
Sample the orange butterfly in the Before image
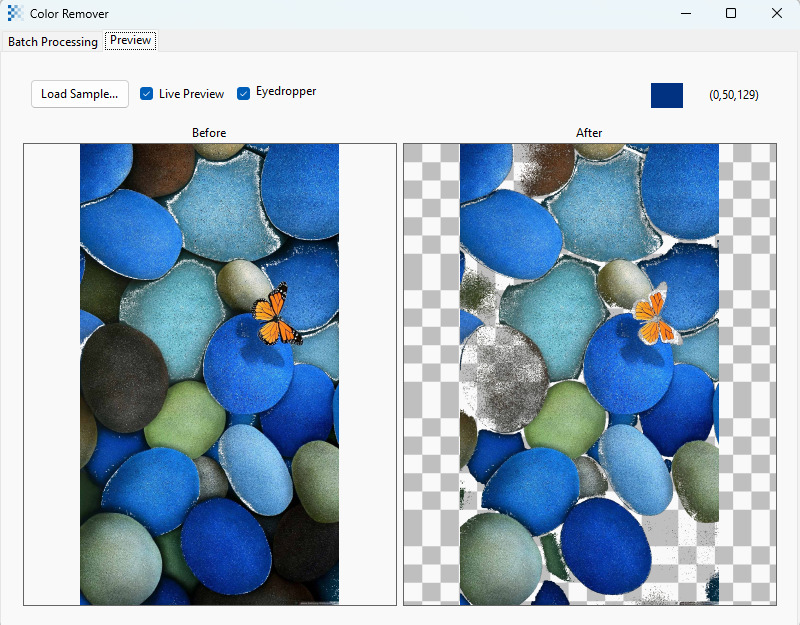(276, 316)
